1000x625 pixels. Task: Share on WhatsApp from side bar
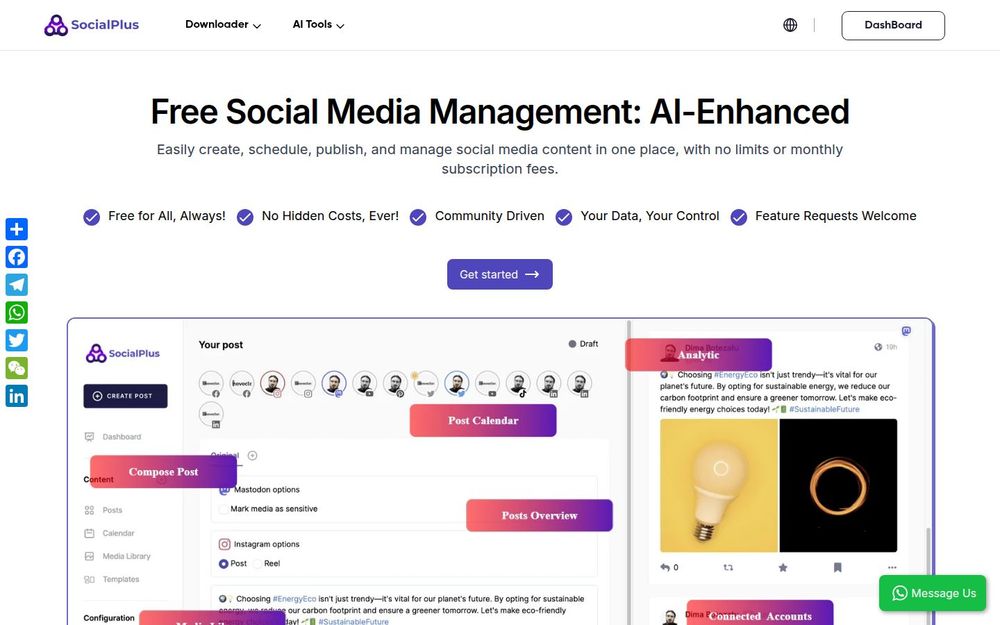(x=17, y=312)
